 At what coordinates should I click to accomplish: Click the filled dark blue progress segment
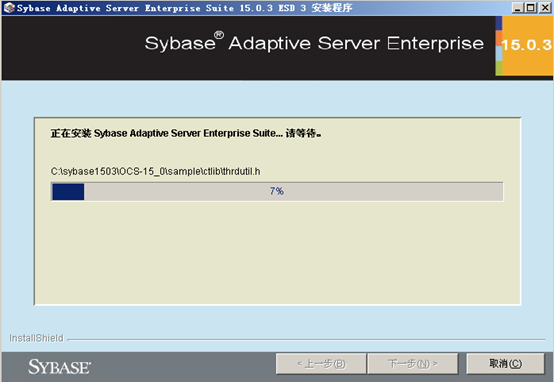click(68, 192)
